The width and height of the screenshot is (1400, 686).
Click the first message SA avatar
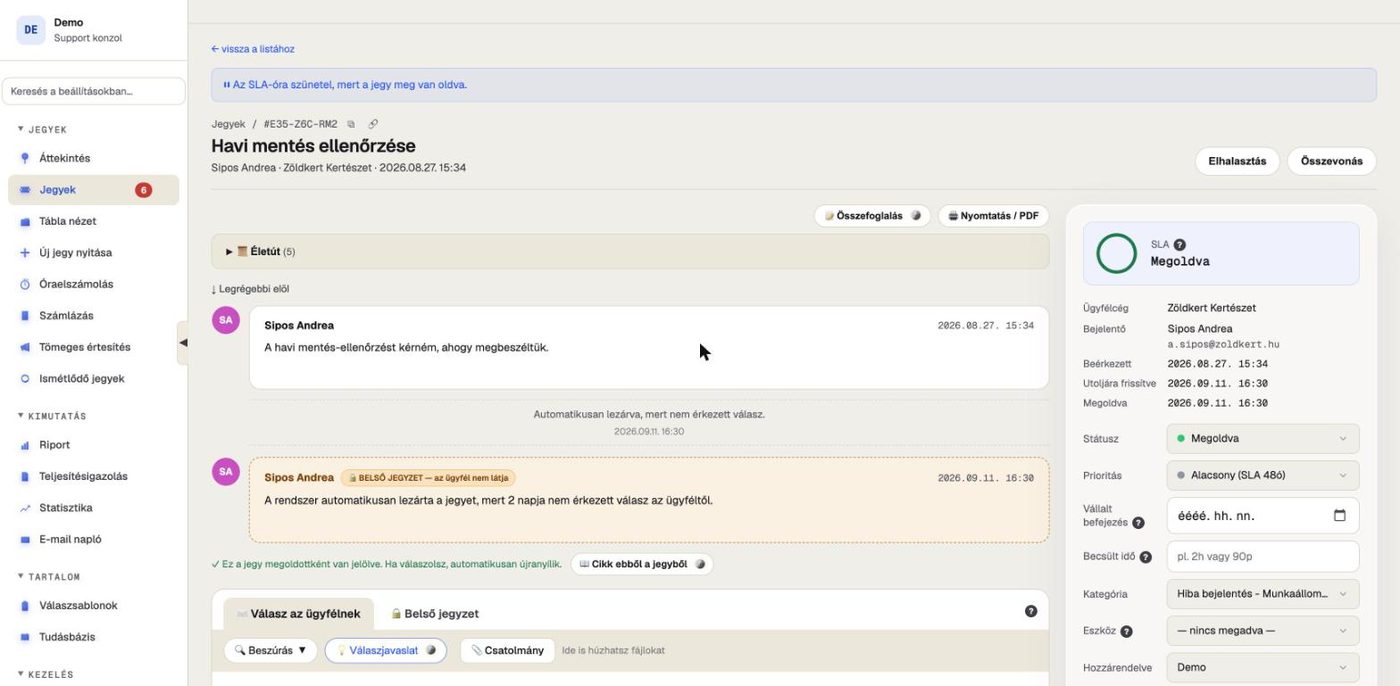tap(226, 320)
